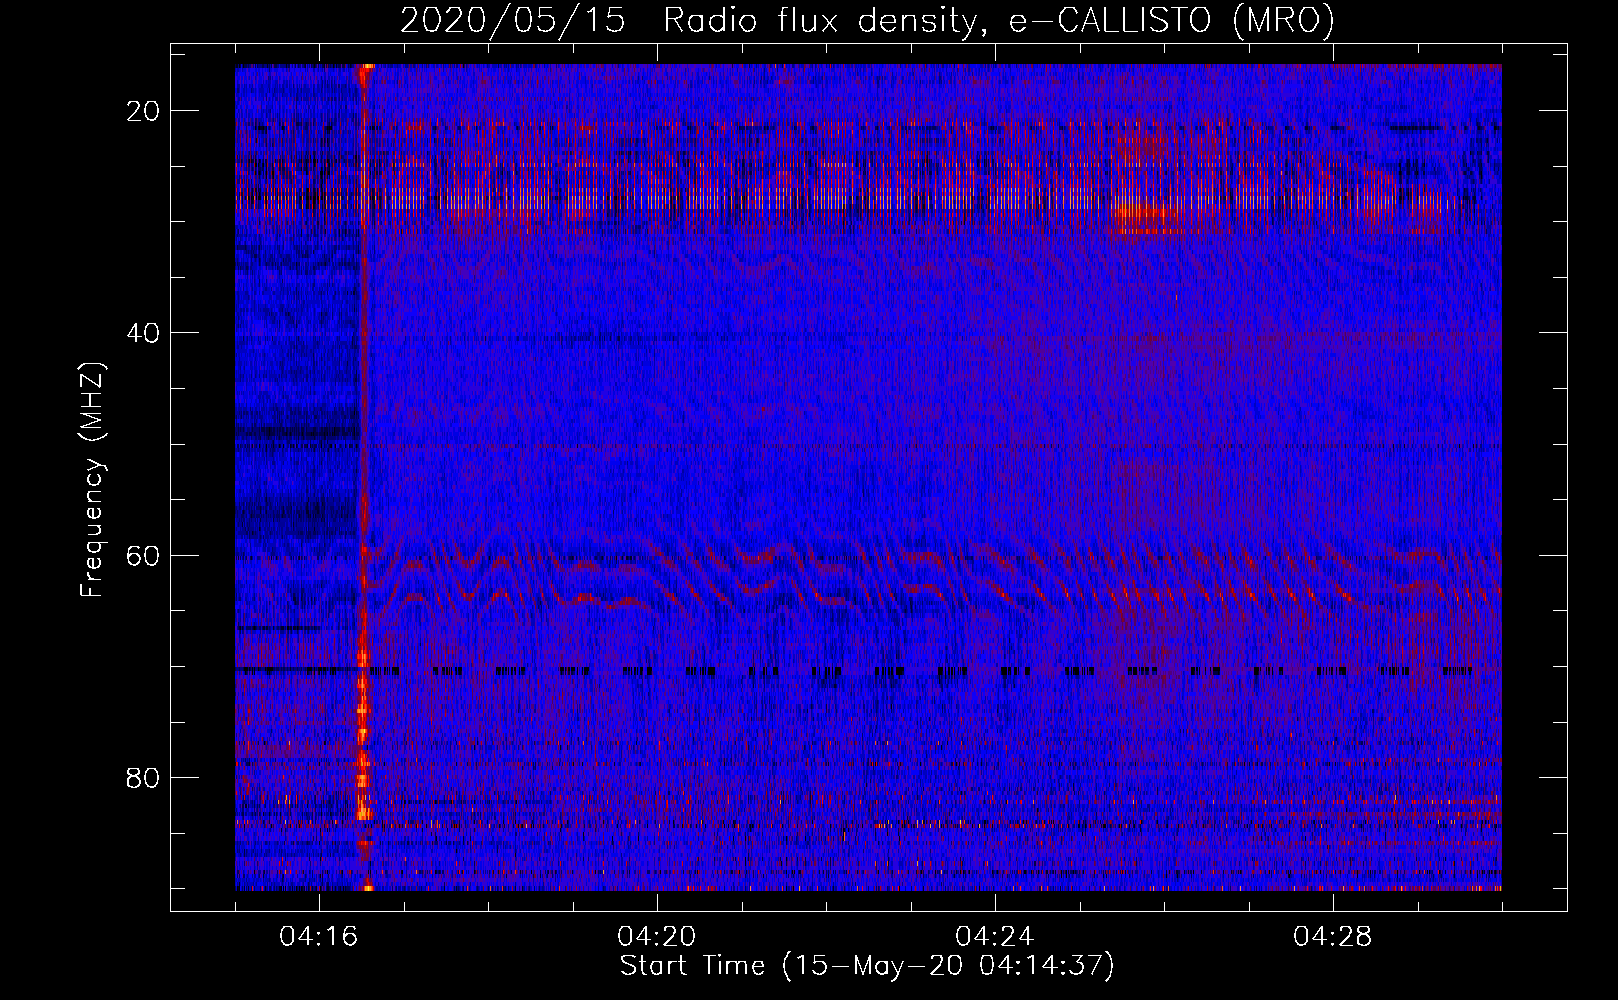Click the 40 MHz frequency tick label

[x=144, y=333]
